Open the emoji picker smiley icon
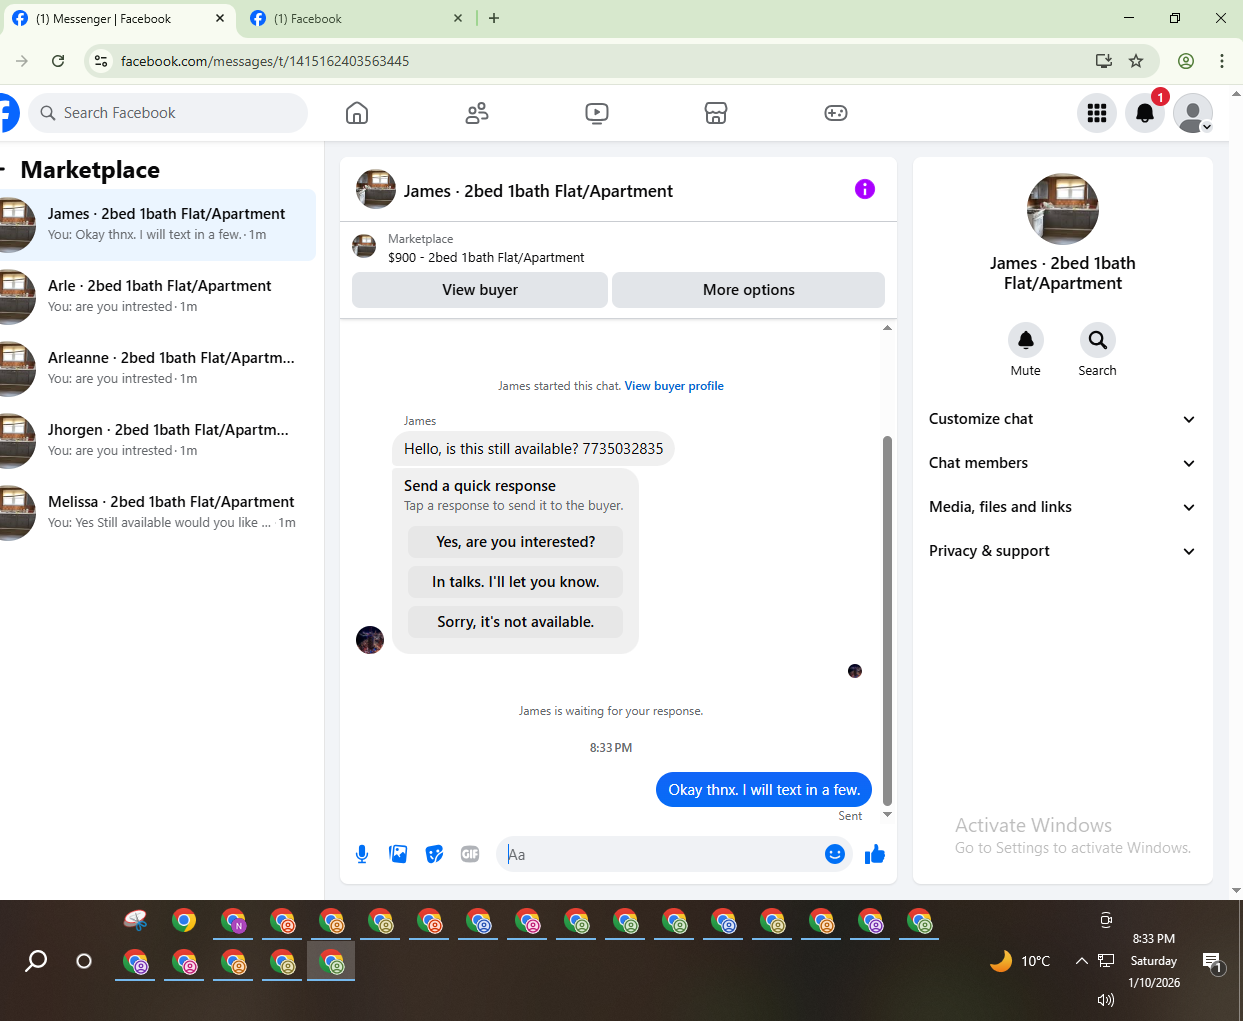This screenshot has width=1243, height=1021. [x=835, y=854]
